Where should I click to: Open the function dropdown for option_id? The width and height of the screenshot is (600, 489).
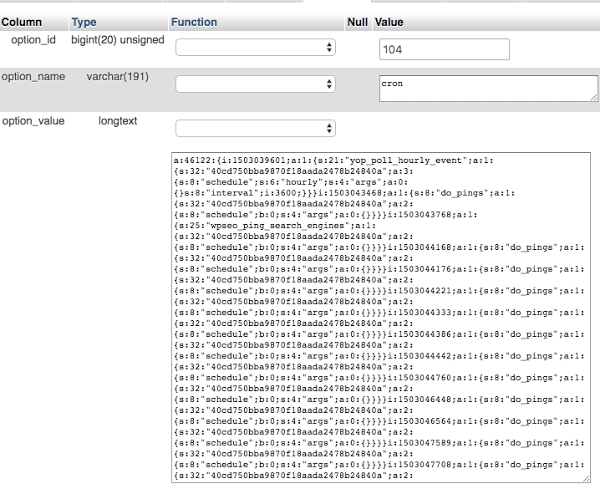point(256,47)
